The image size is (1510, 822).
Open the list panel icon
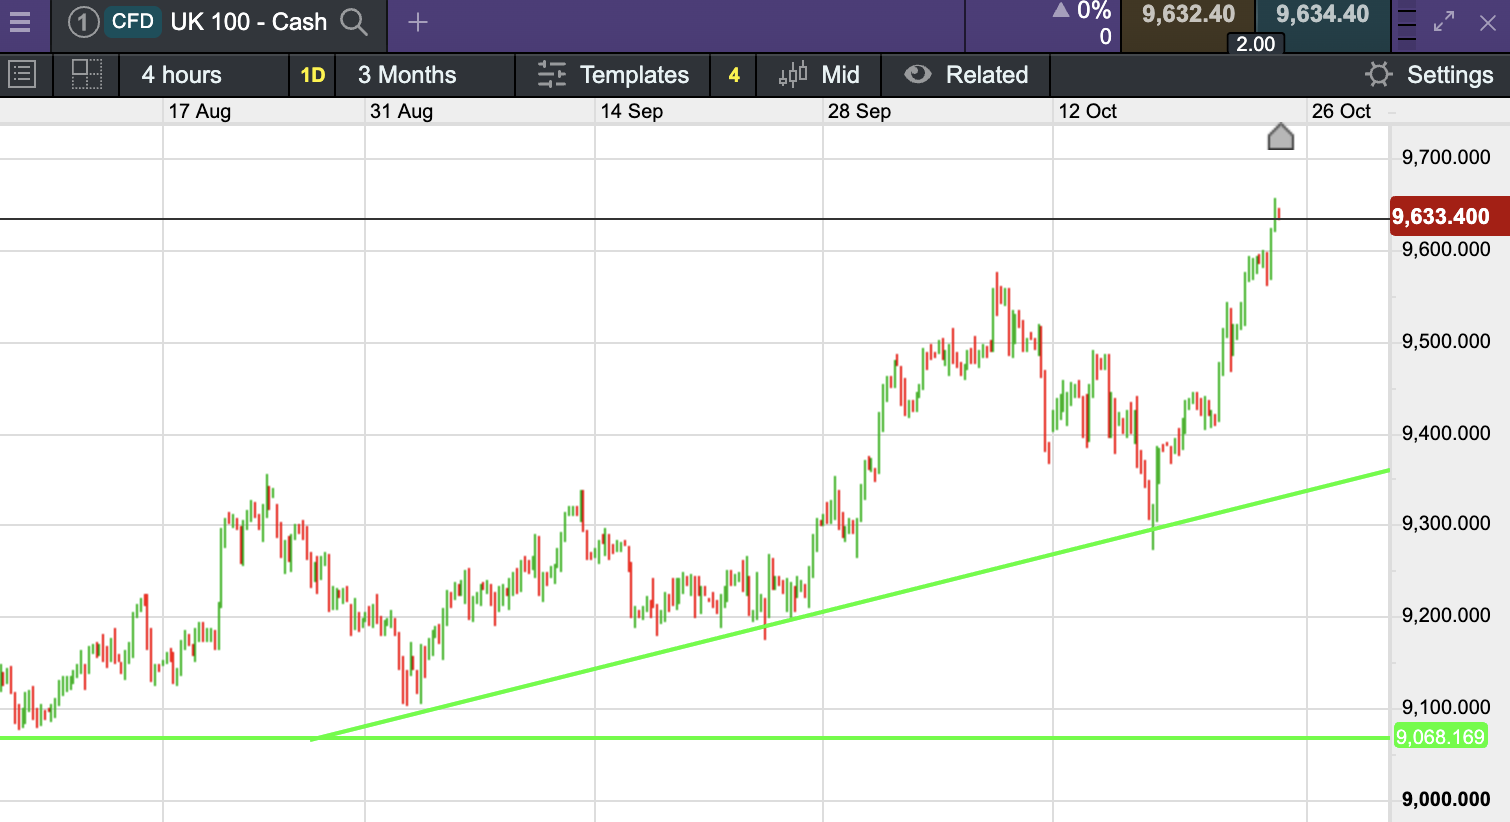coord(22,75)
